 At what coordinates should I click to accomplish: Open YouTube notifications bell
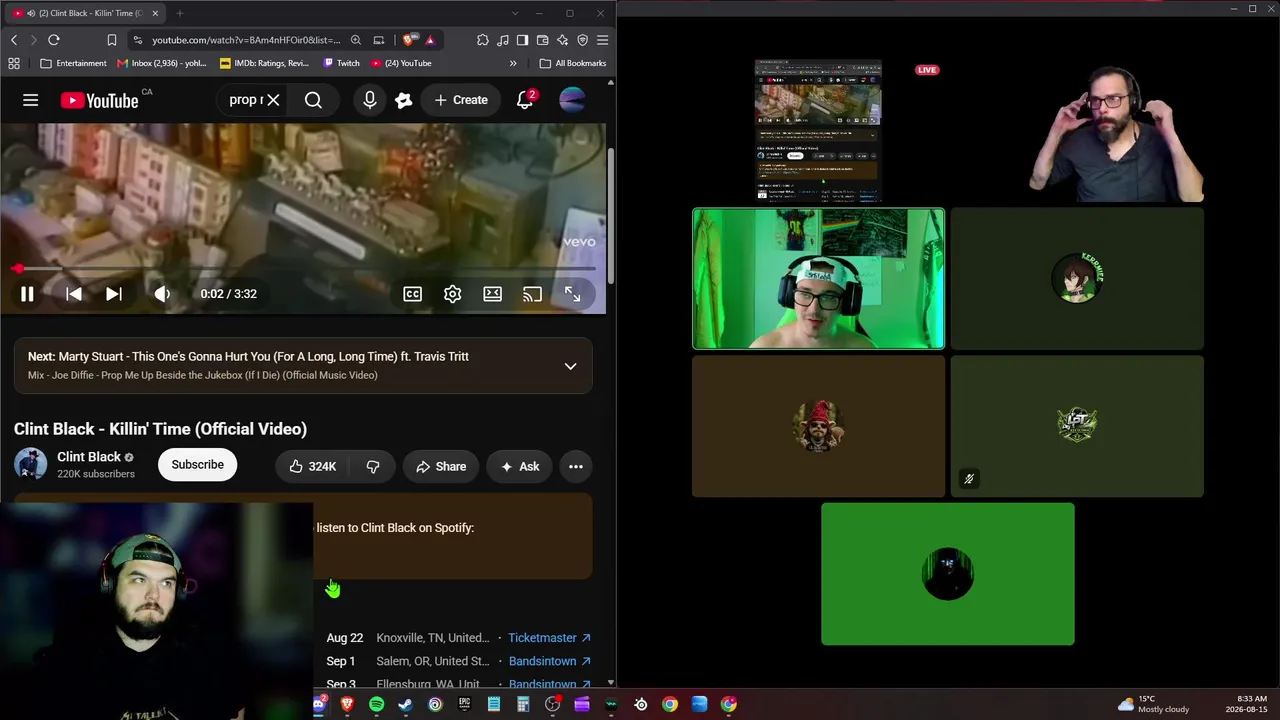(525, 100)
